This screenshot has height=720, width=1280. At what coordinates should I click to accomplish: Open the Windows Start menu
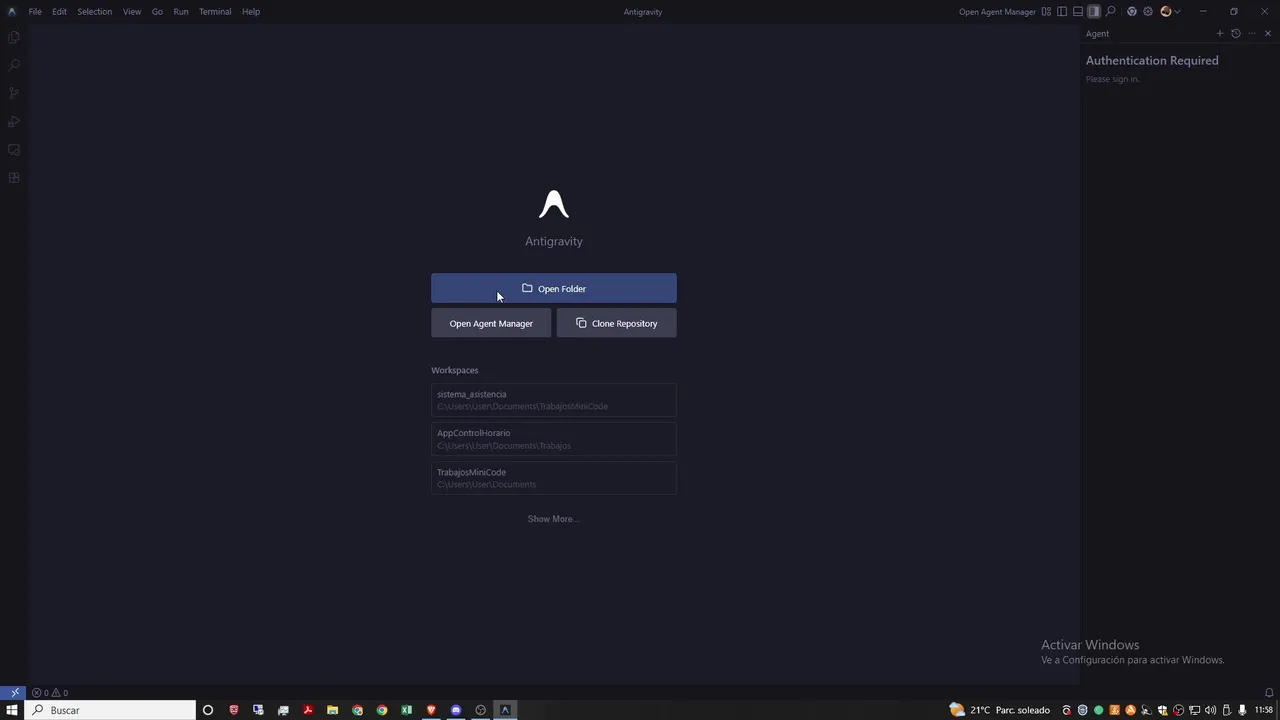coord(13,710)
